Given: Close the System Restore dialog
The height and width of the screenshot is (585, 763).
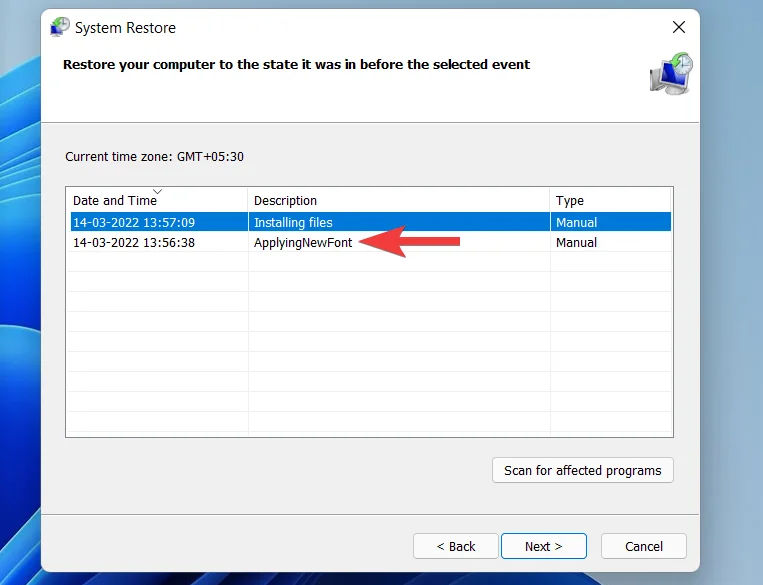Looking at the screenshot, I should (x=679, y=27).
